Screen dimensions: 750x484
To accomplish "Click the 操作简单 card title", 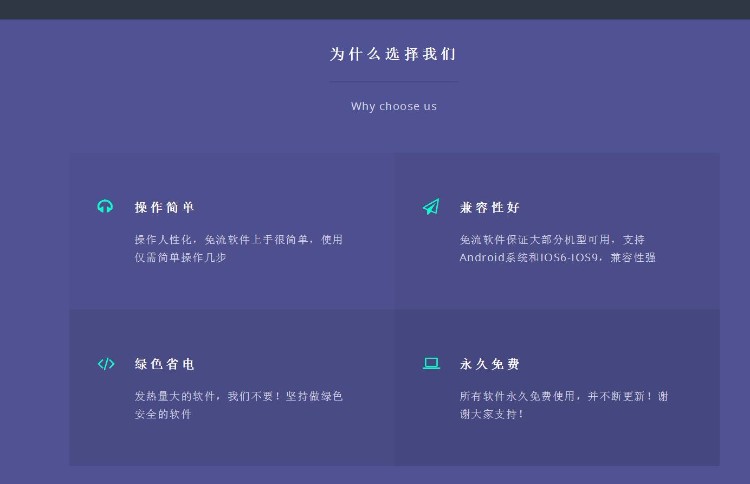I will click(x=165, y=208).
